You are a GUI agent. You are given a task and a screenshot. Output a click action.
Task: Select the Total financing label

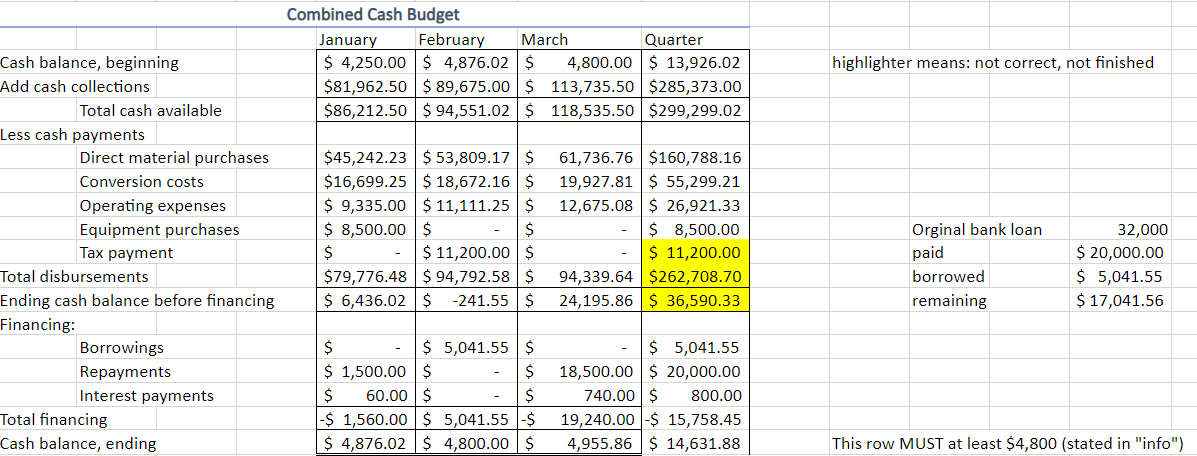pyautogui.click(x=53, y=419)
